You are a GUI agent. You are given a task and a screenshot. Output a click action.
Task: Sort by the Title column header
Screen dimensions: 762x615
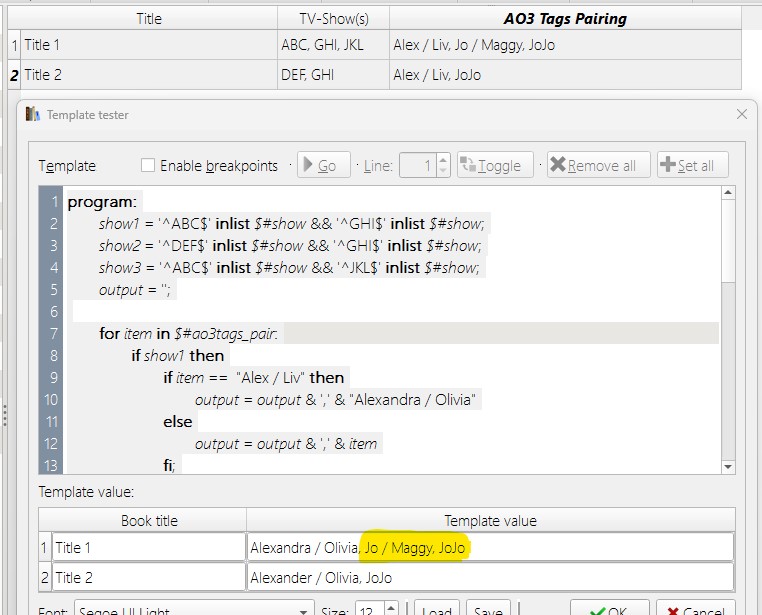tap(148, 18)
